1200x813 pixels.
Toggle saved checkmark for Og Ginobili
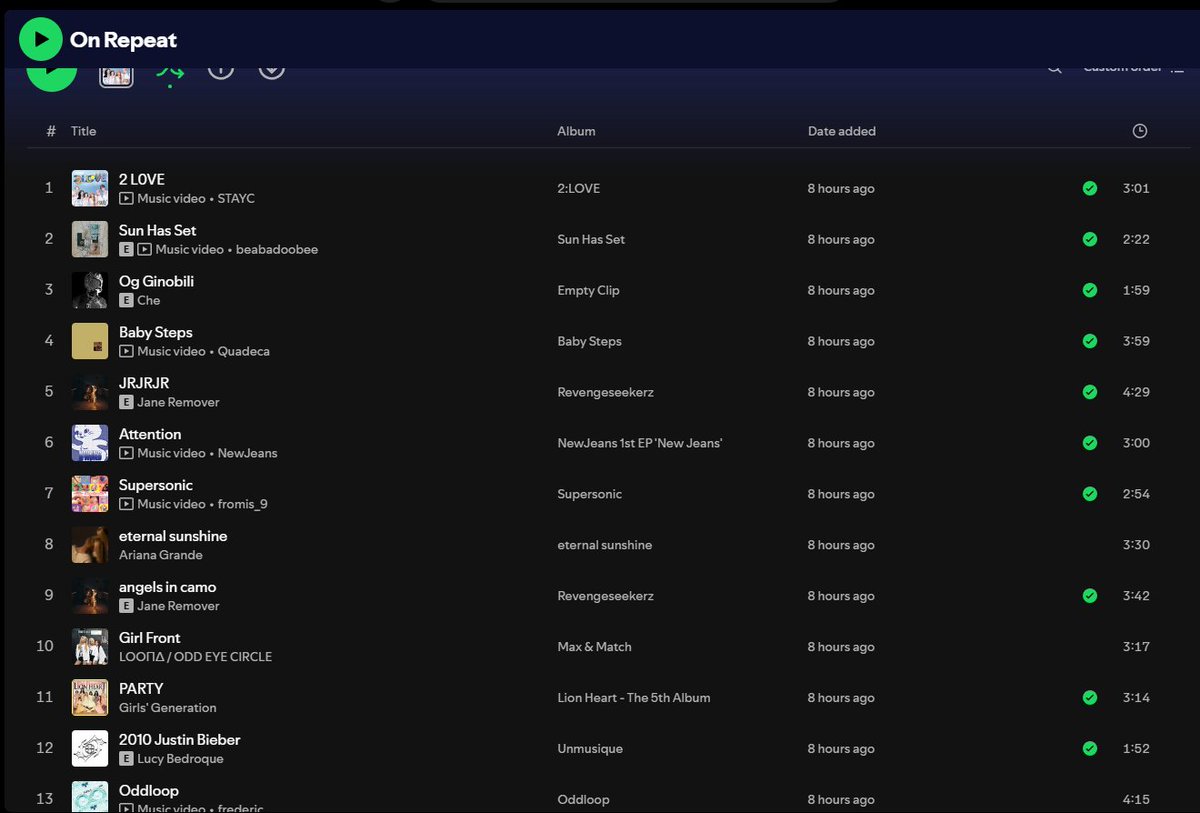1090,290
